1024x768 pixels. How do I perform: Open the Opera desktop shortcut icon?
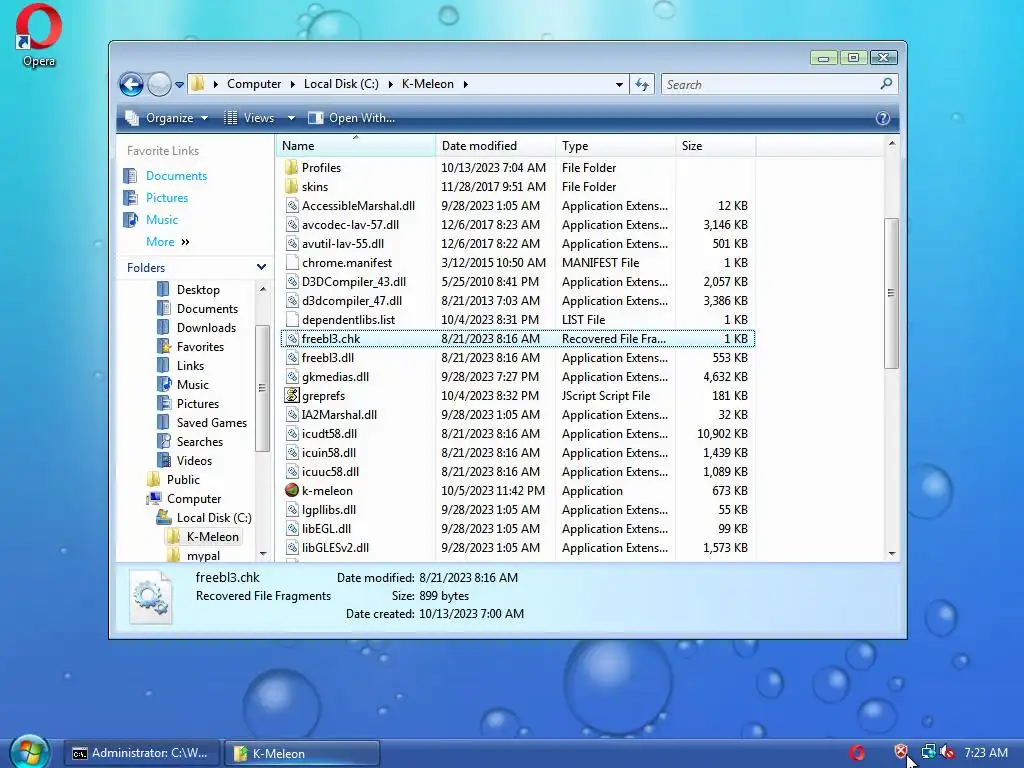(39, 36)
